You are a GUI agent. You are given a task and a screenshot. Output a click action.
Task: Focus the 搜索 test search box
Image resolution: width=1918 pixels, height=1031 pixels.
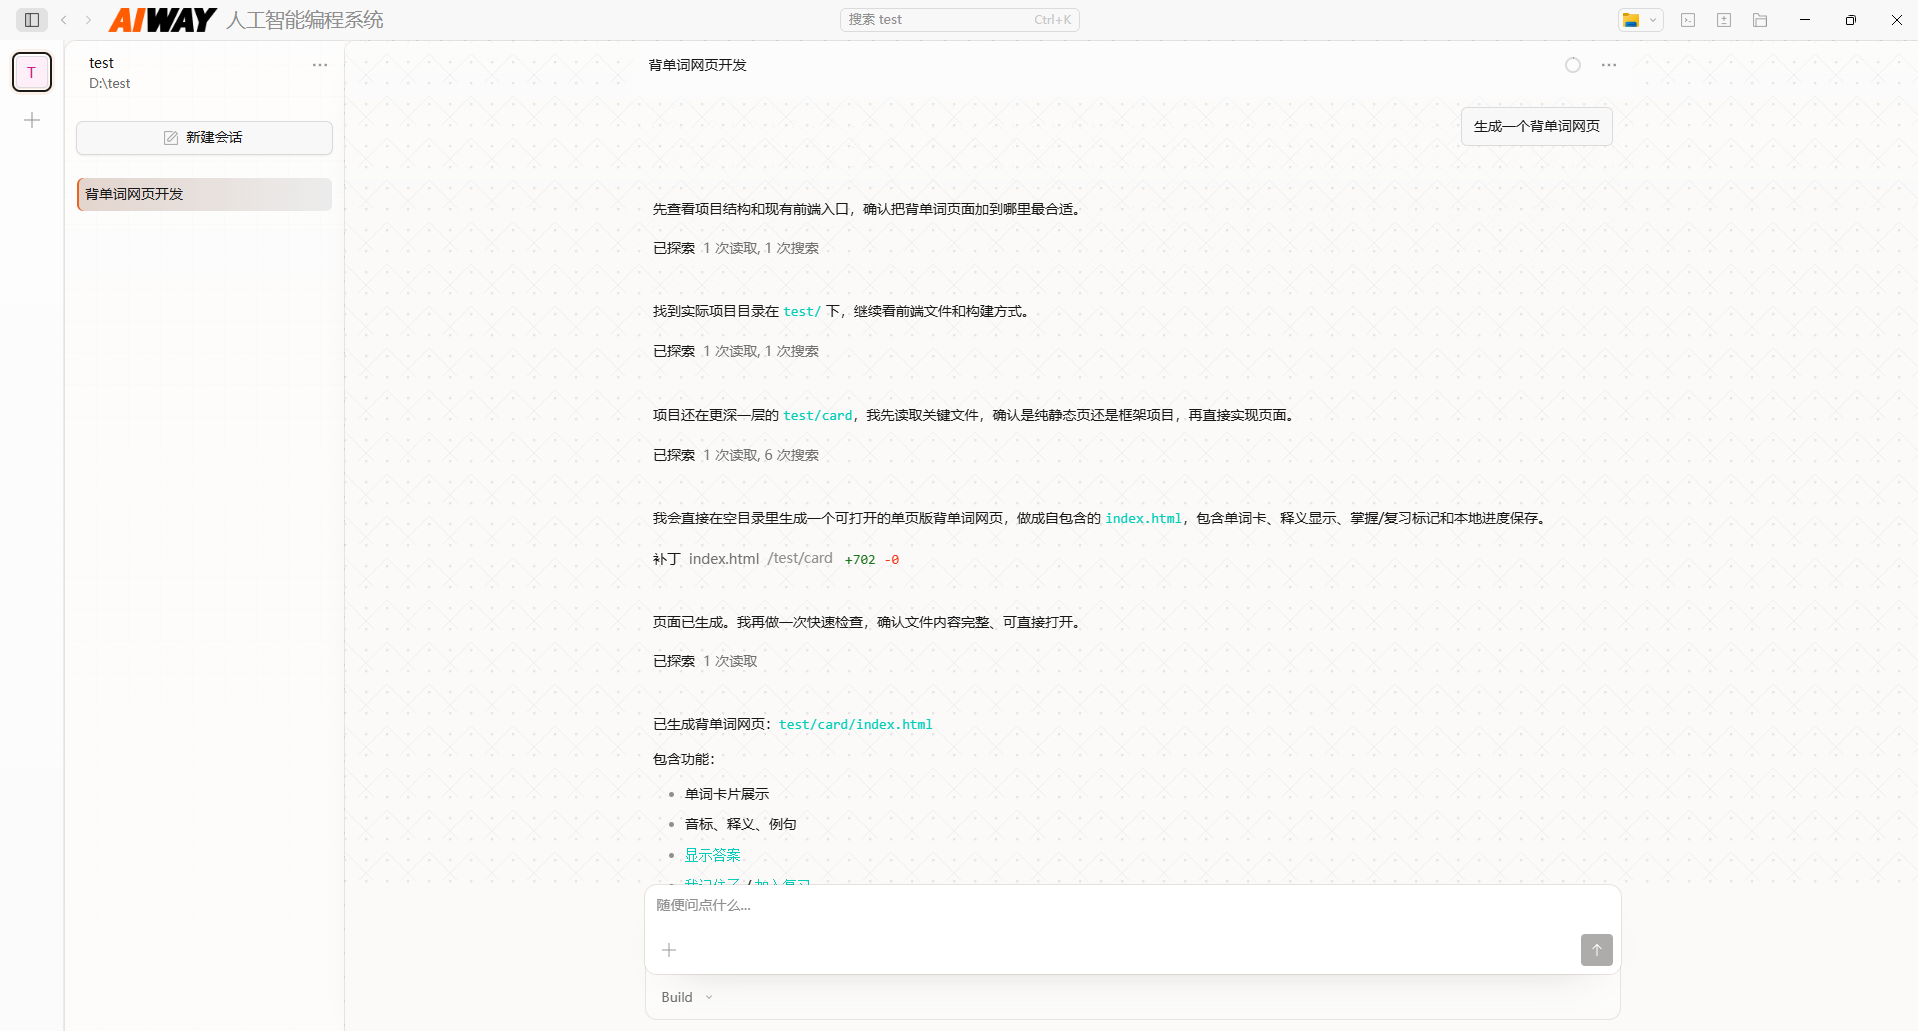tap(960, 20)
